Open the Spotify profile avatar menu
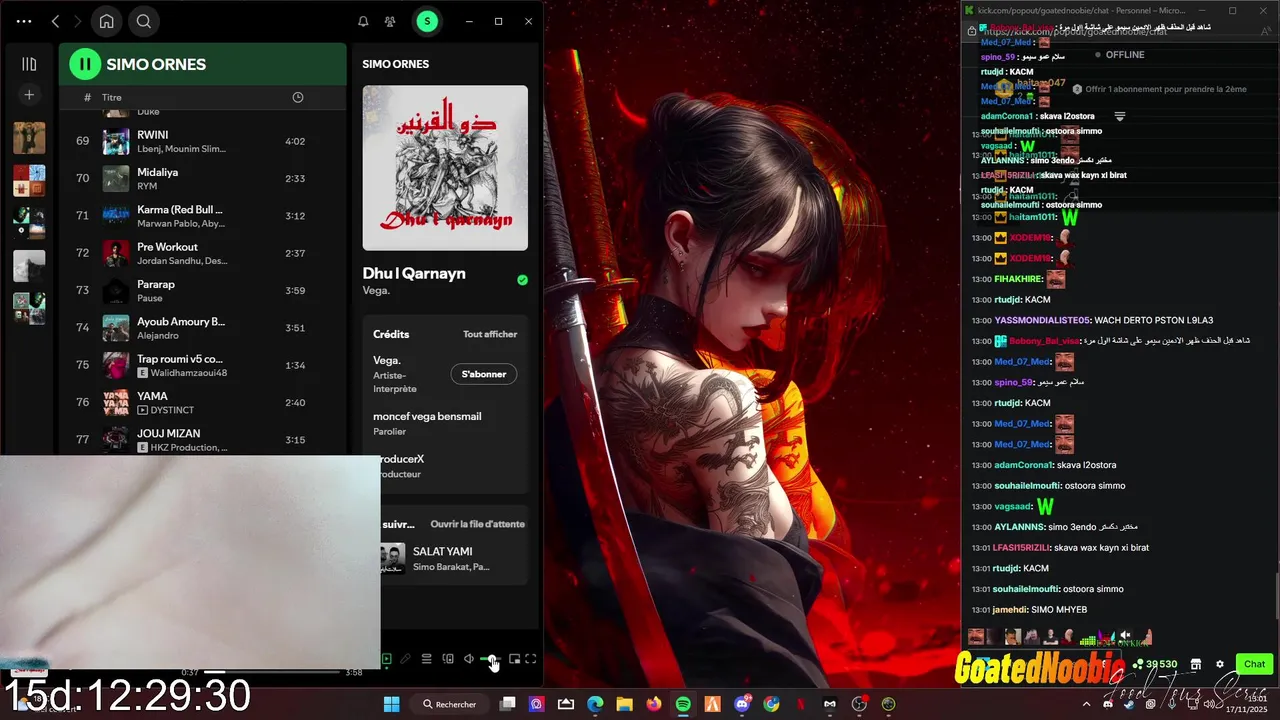1280x720 pixels. [x=427, y=21]
